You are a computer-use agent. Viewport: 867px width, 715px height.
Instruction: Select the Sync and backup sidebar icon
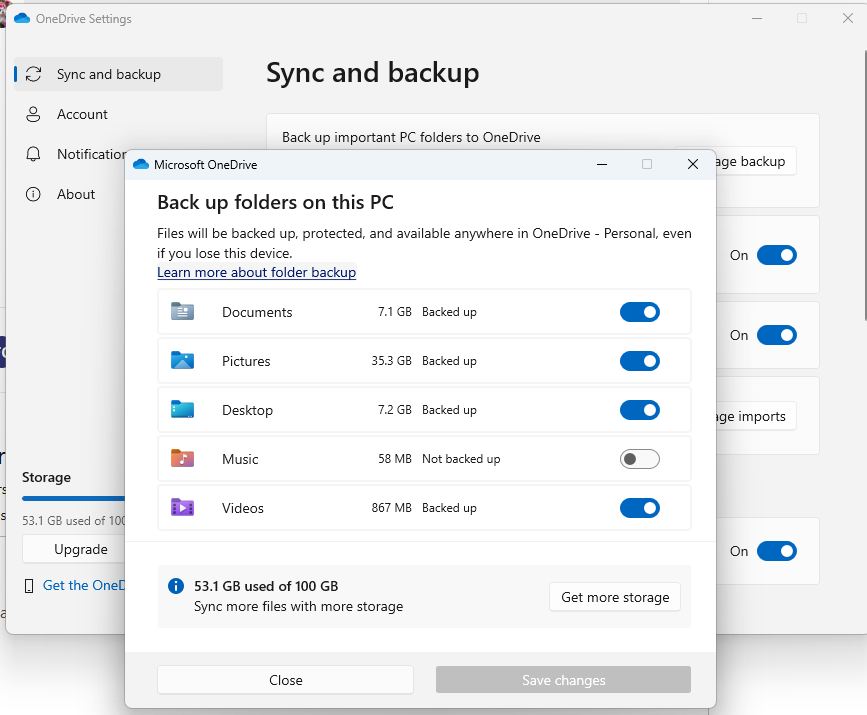(x=33, y=74)
